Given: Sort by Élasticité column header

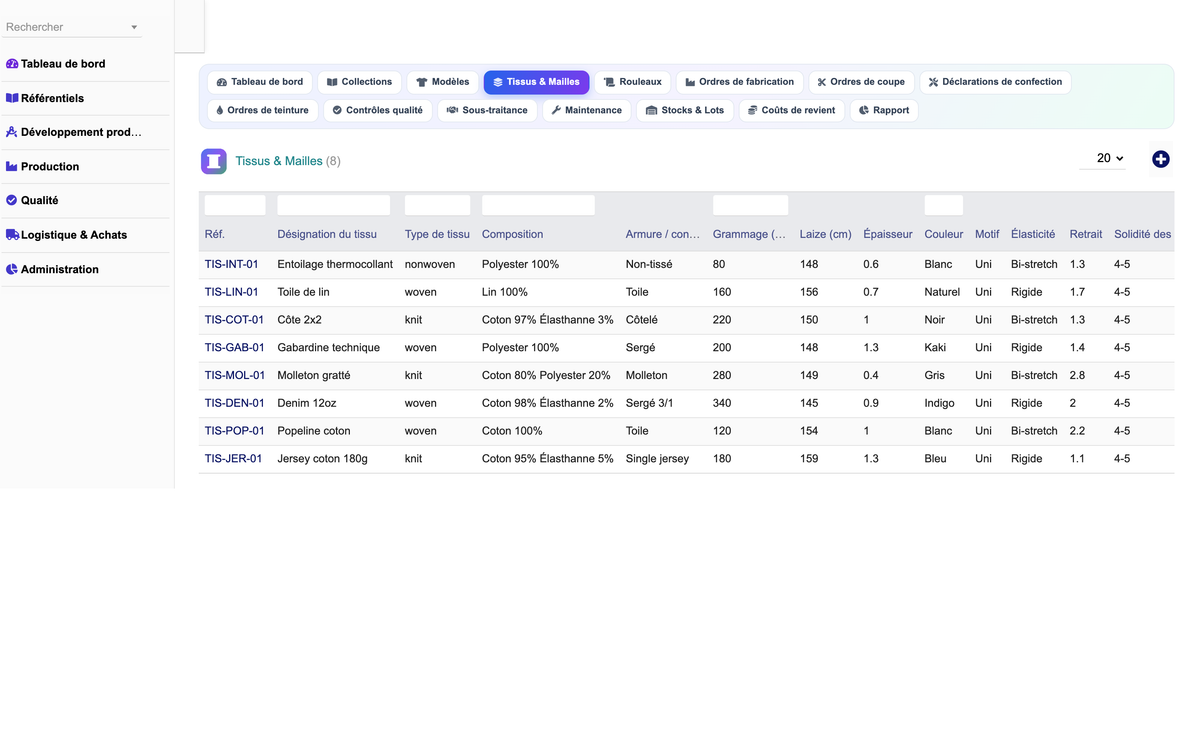Looking at the screenshot, I should (1033, 234).
